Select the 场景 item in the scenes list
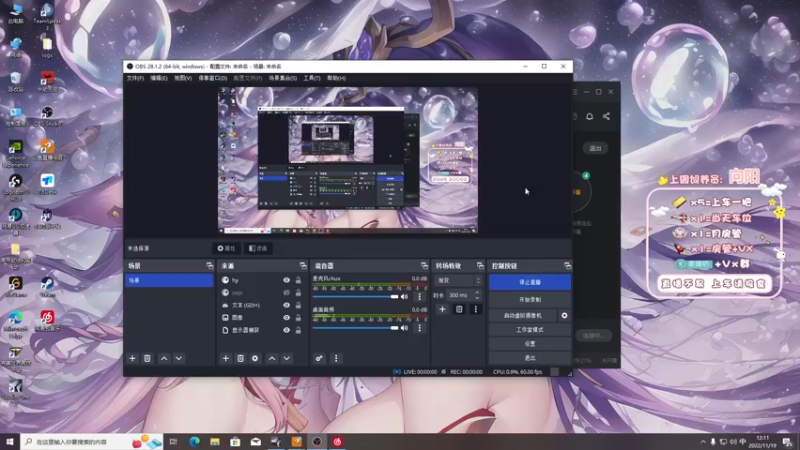 click(x=169, y=281)
